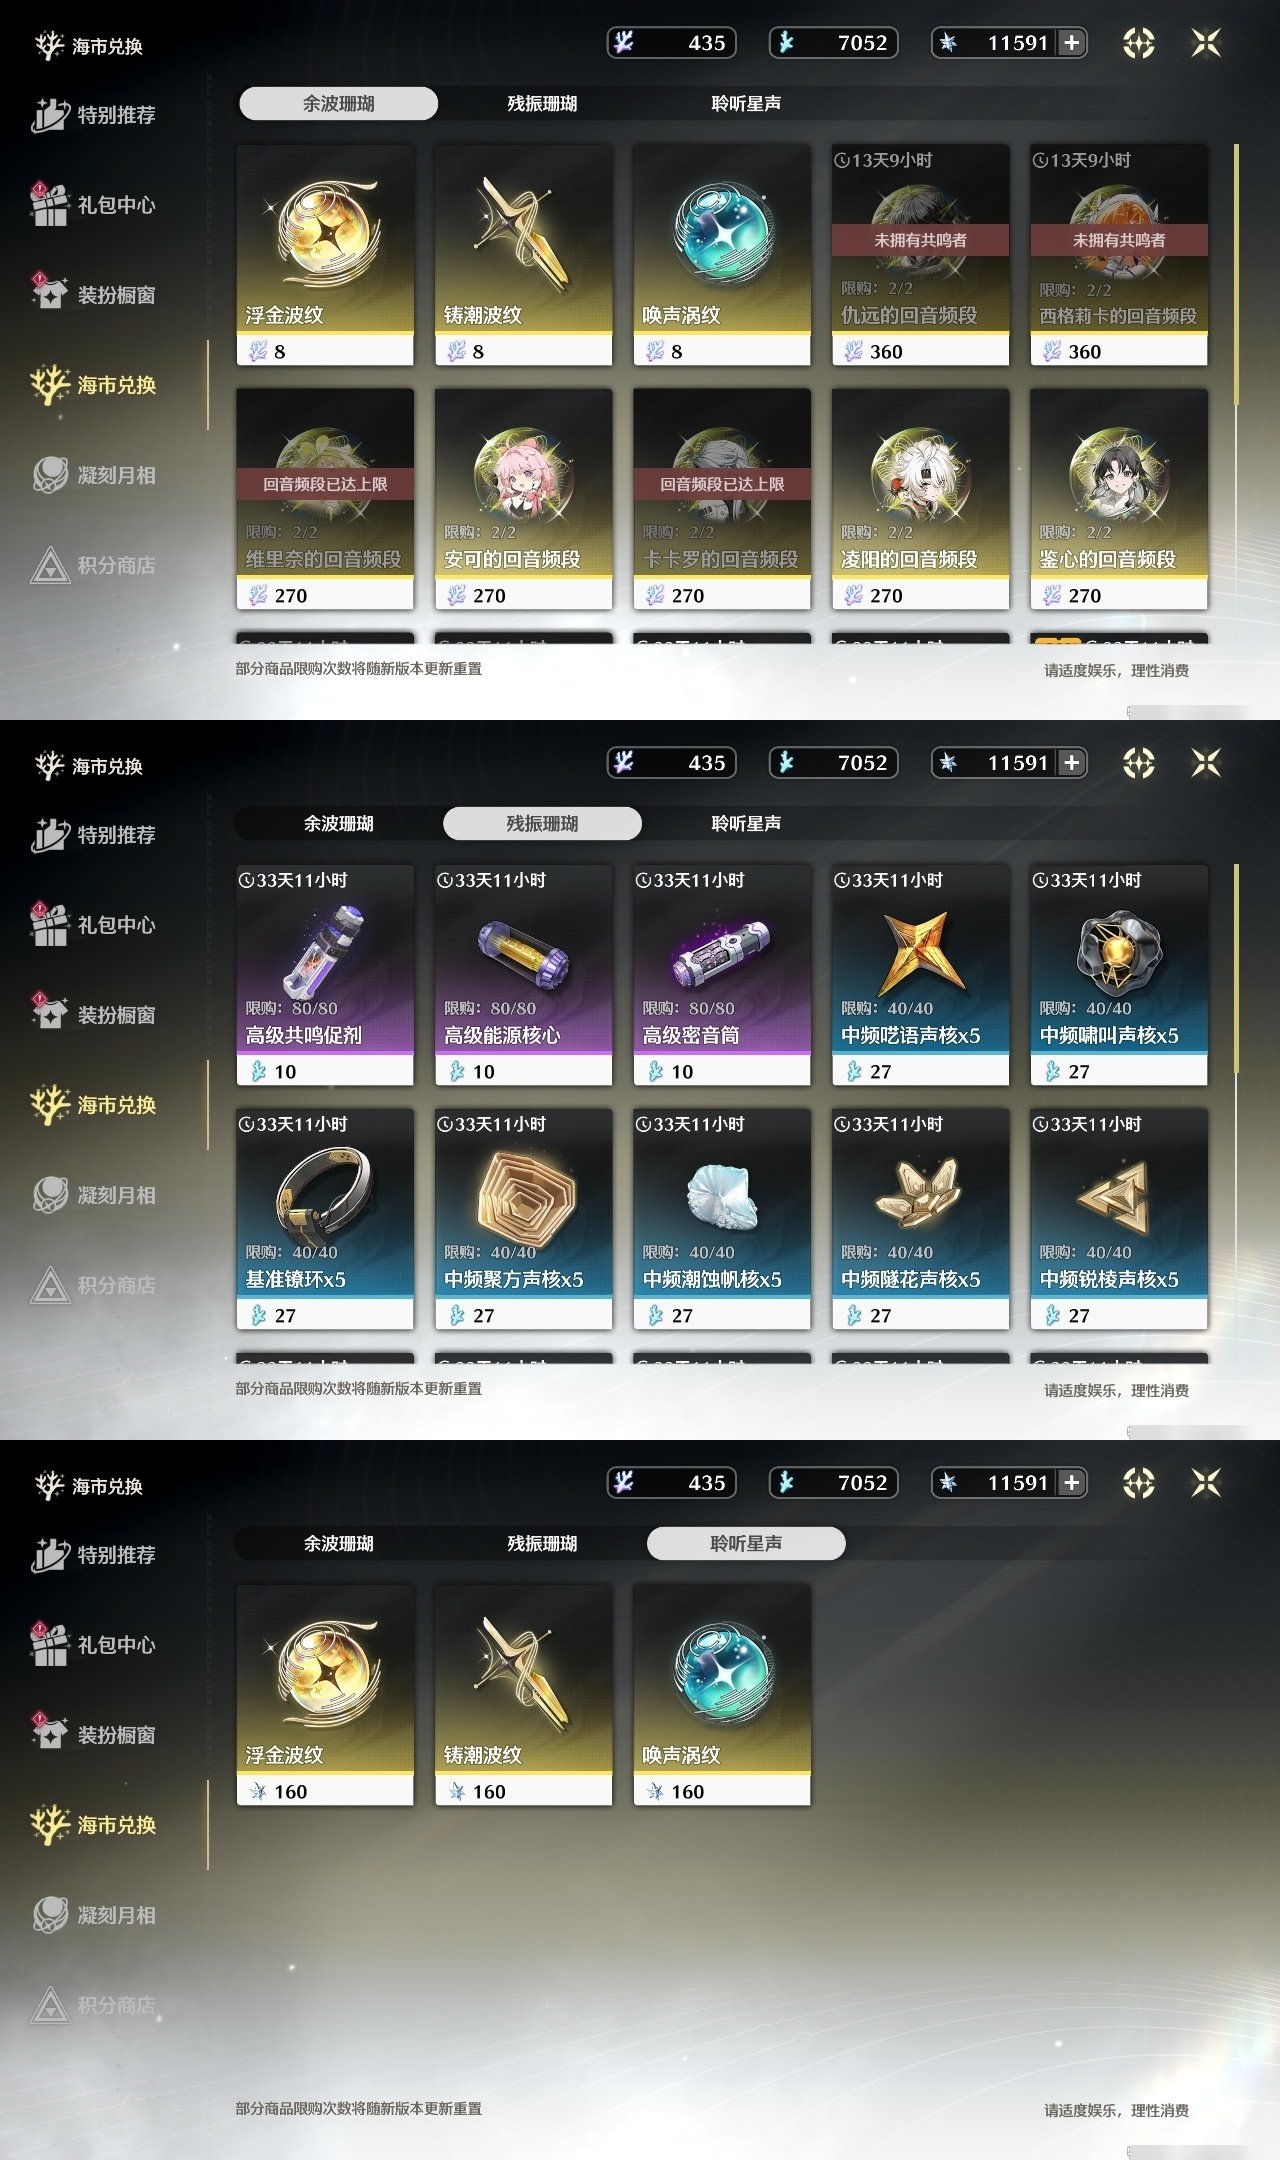
Task: Open 高级共鸣促剂 vial item
Action: click(x=325, y=975)
